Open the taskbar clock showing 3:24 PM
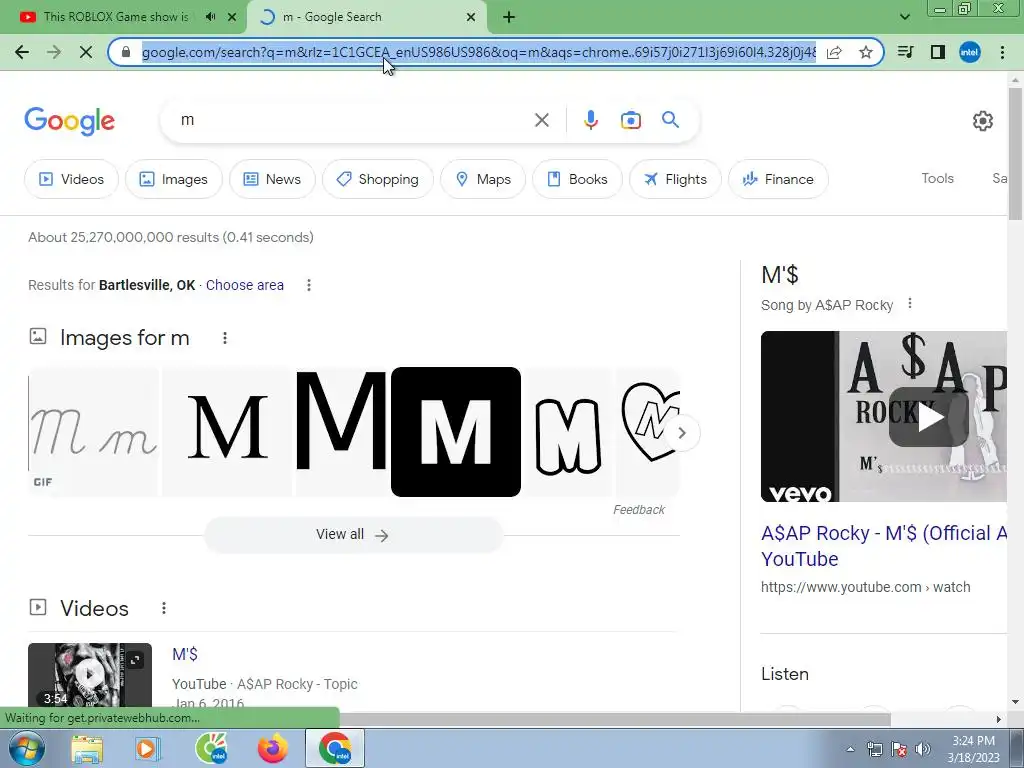This screenshot has height=768, width=1024. pos(973,749)
